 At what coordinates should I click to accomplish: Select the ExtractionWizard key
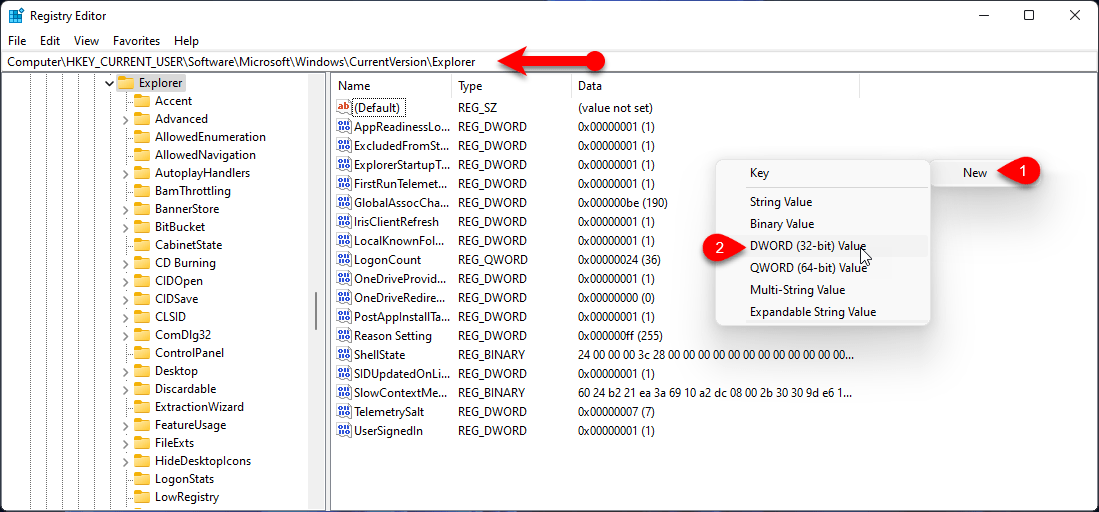pos(199,407)
